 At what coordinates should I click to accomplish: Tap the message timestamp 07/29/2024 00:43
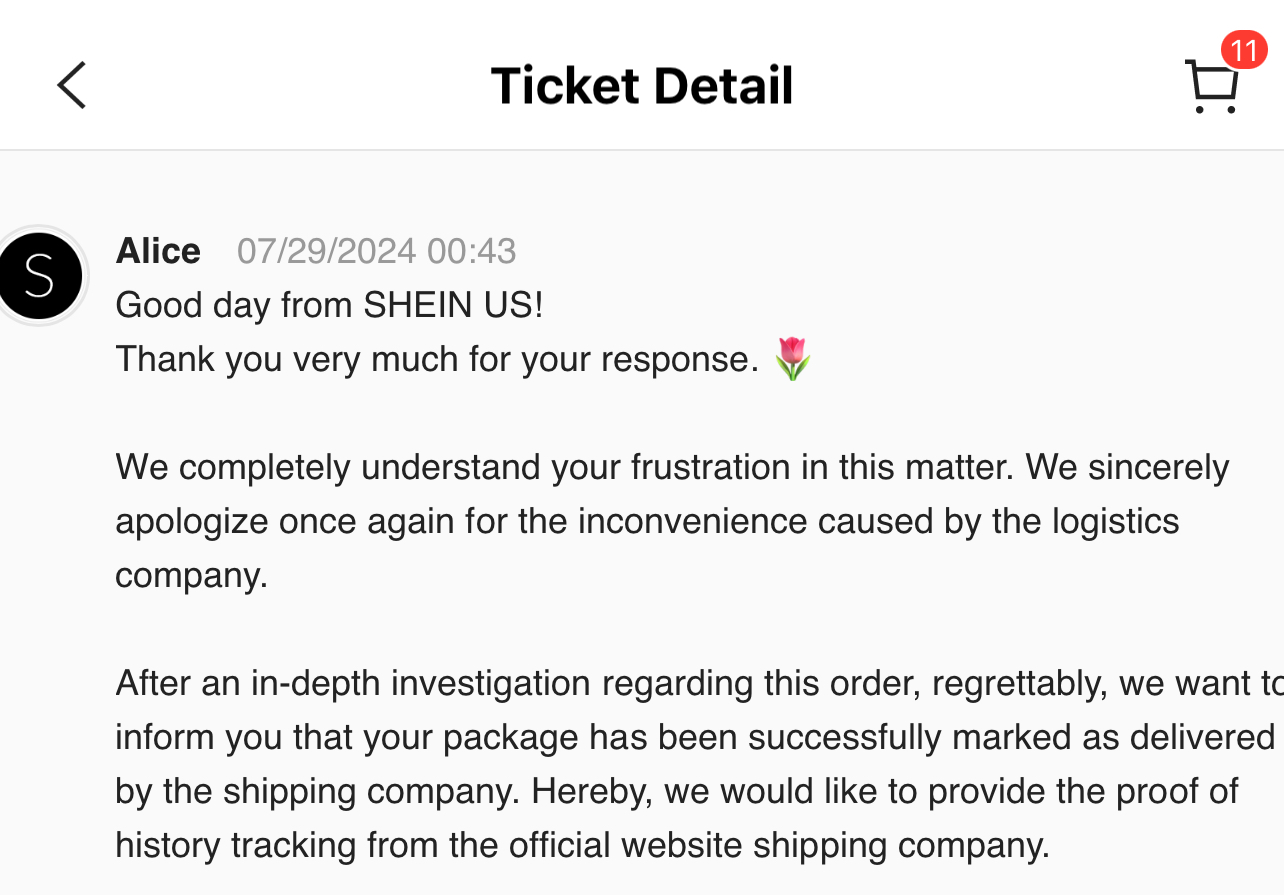[x=376, y=252]
